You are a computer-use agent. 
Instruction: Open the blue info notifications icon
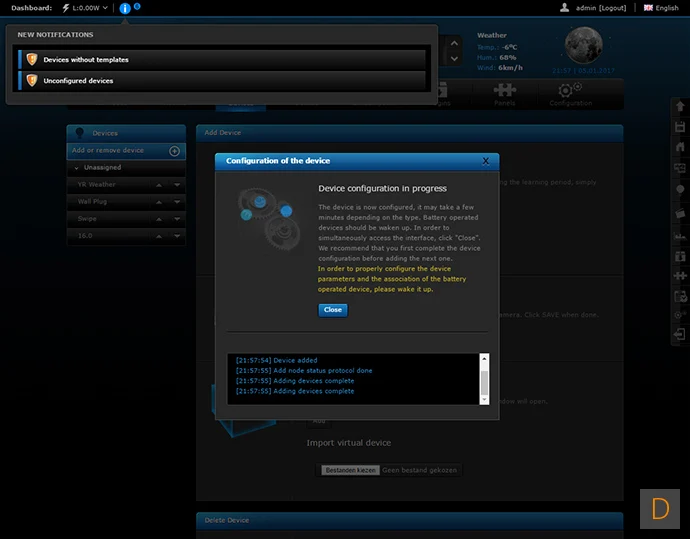[125, 8]
